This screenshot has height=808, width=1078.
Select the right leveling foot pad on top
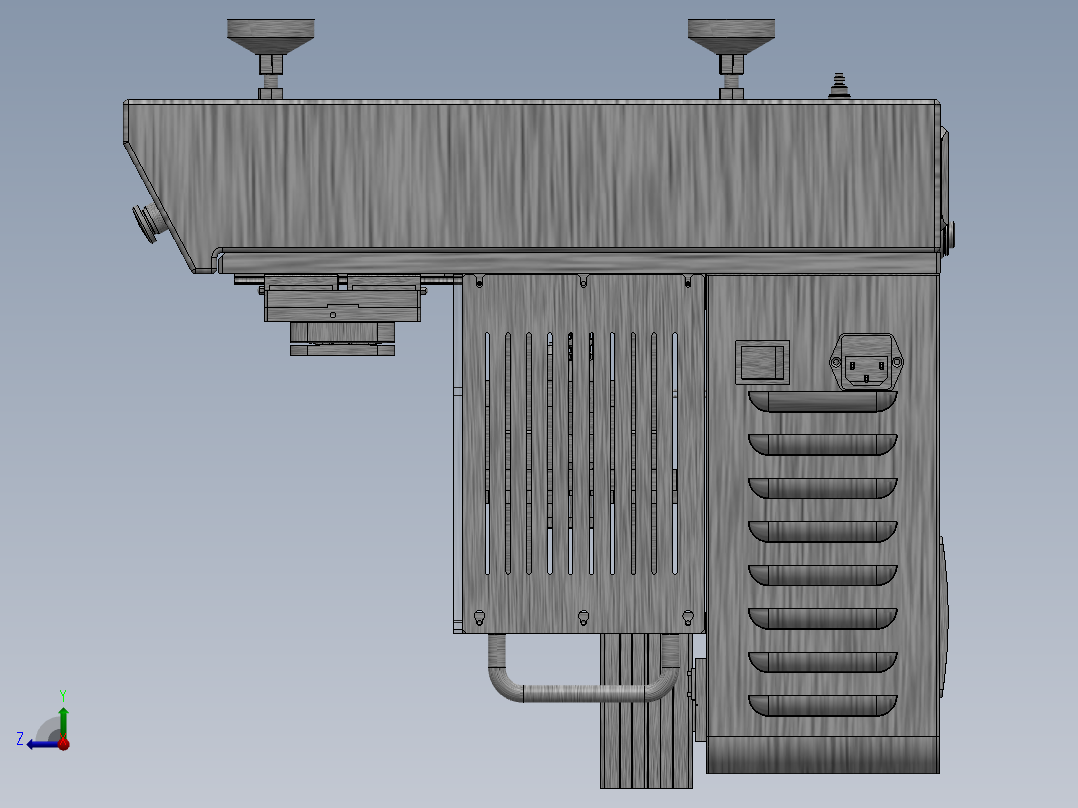tap(732, 36)
